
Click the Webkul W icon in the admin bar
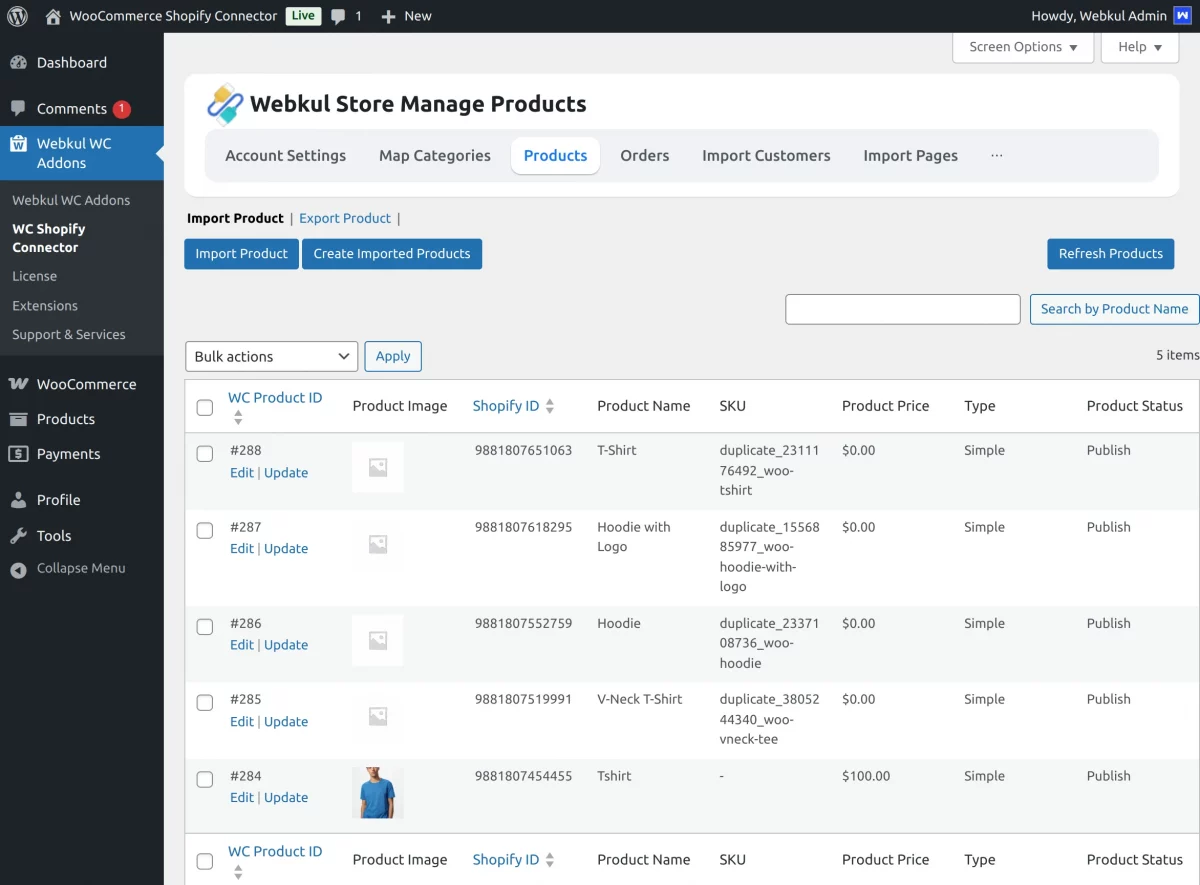click(x=1184, y=15)
